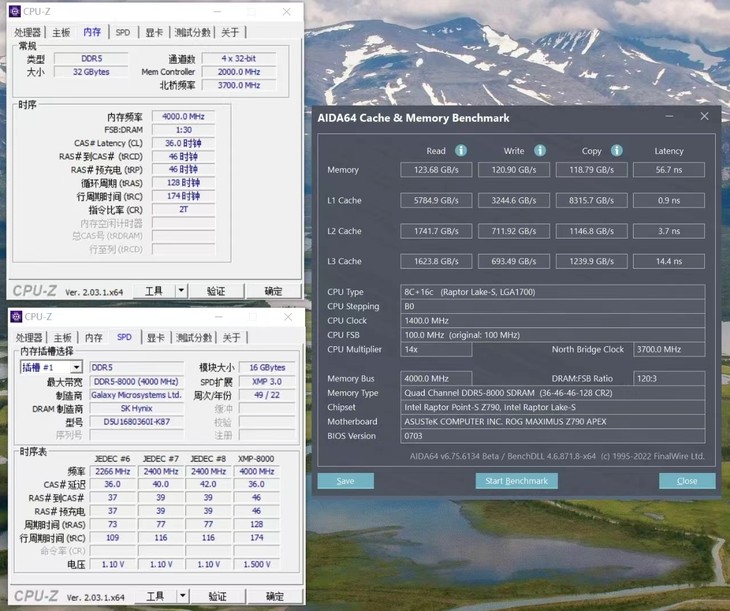Click 大小 value 32 GBytes

[91, 72]
